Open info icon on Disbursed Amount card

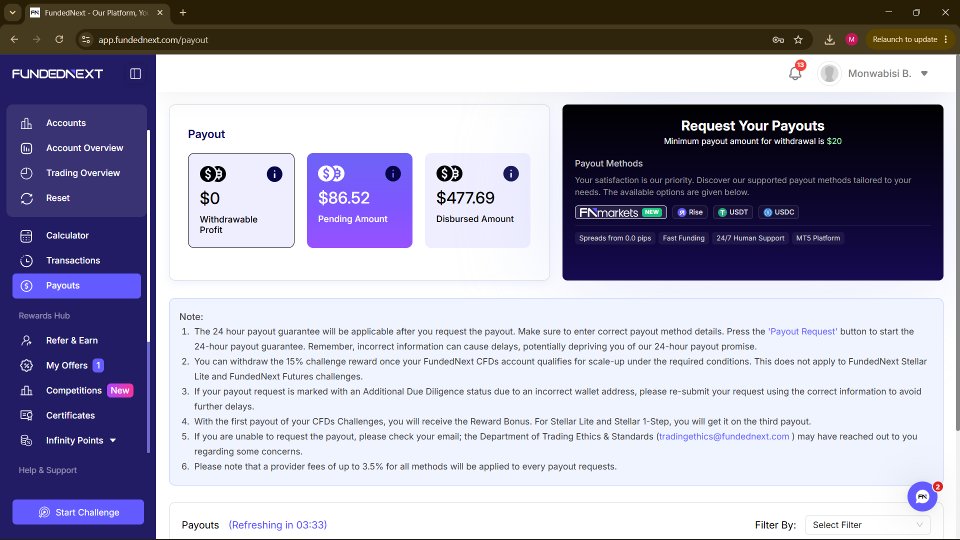(x=511, y=174)
